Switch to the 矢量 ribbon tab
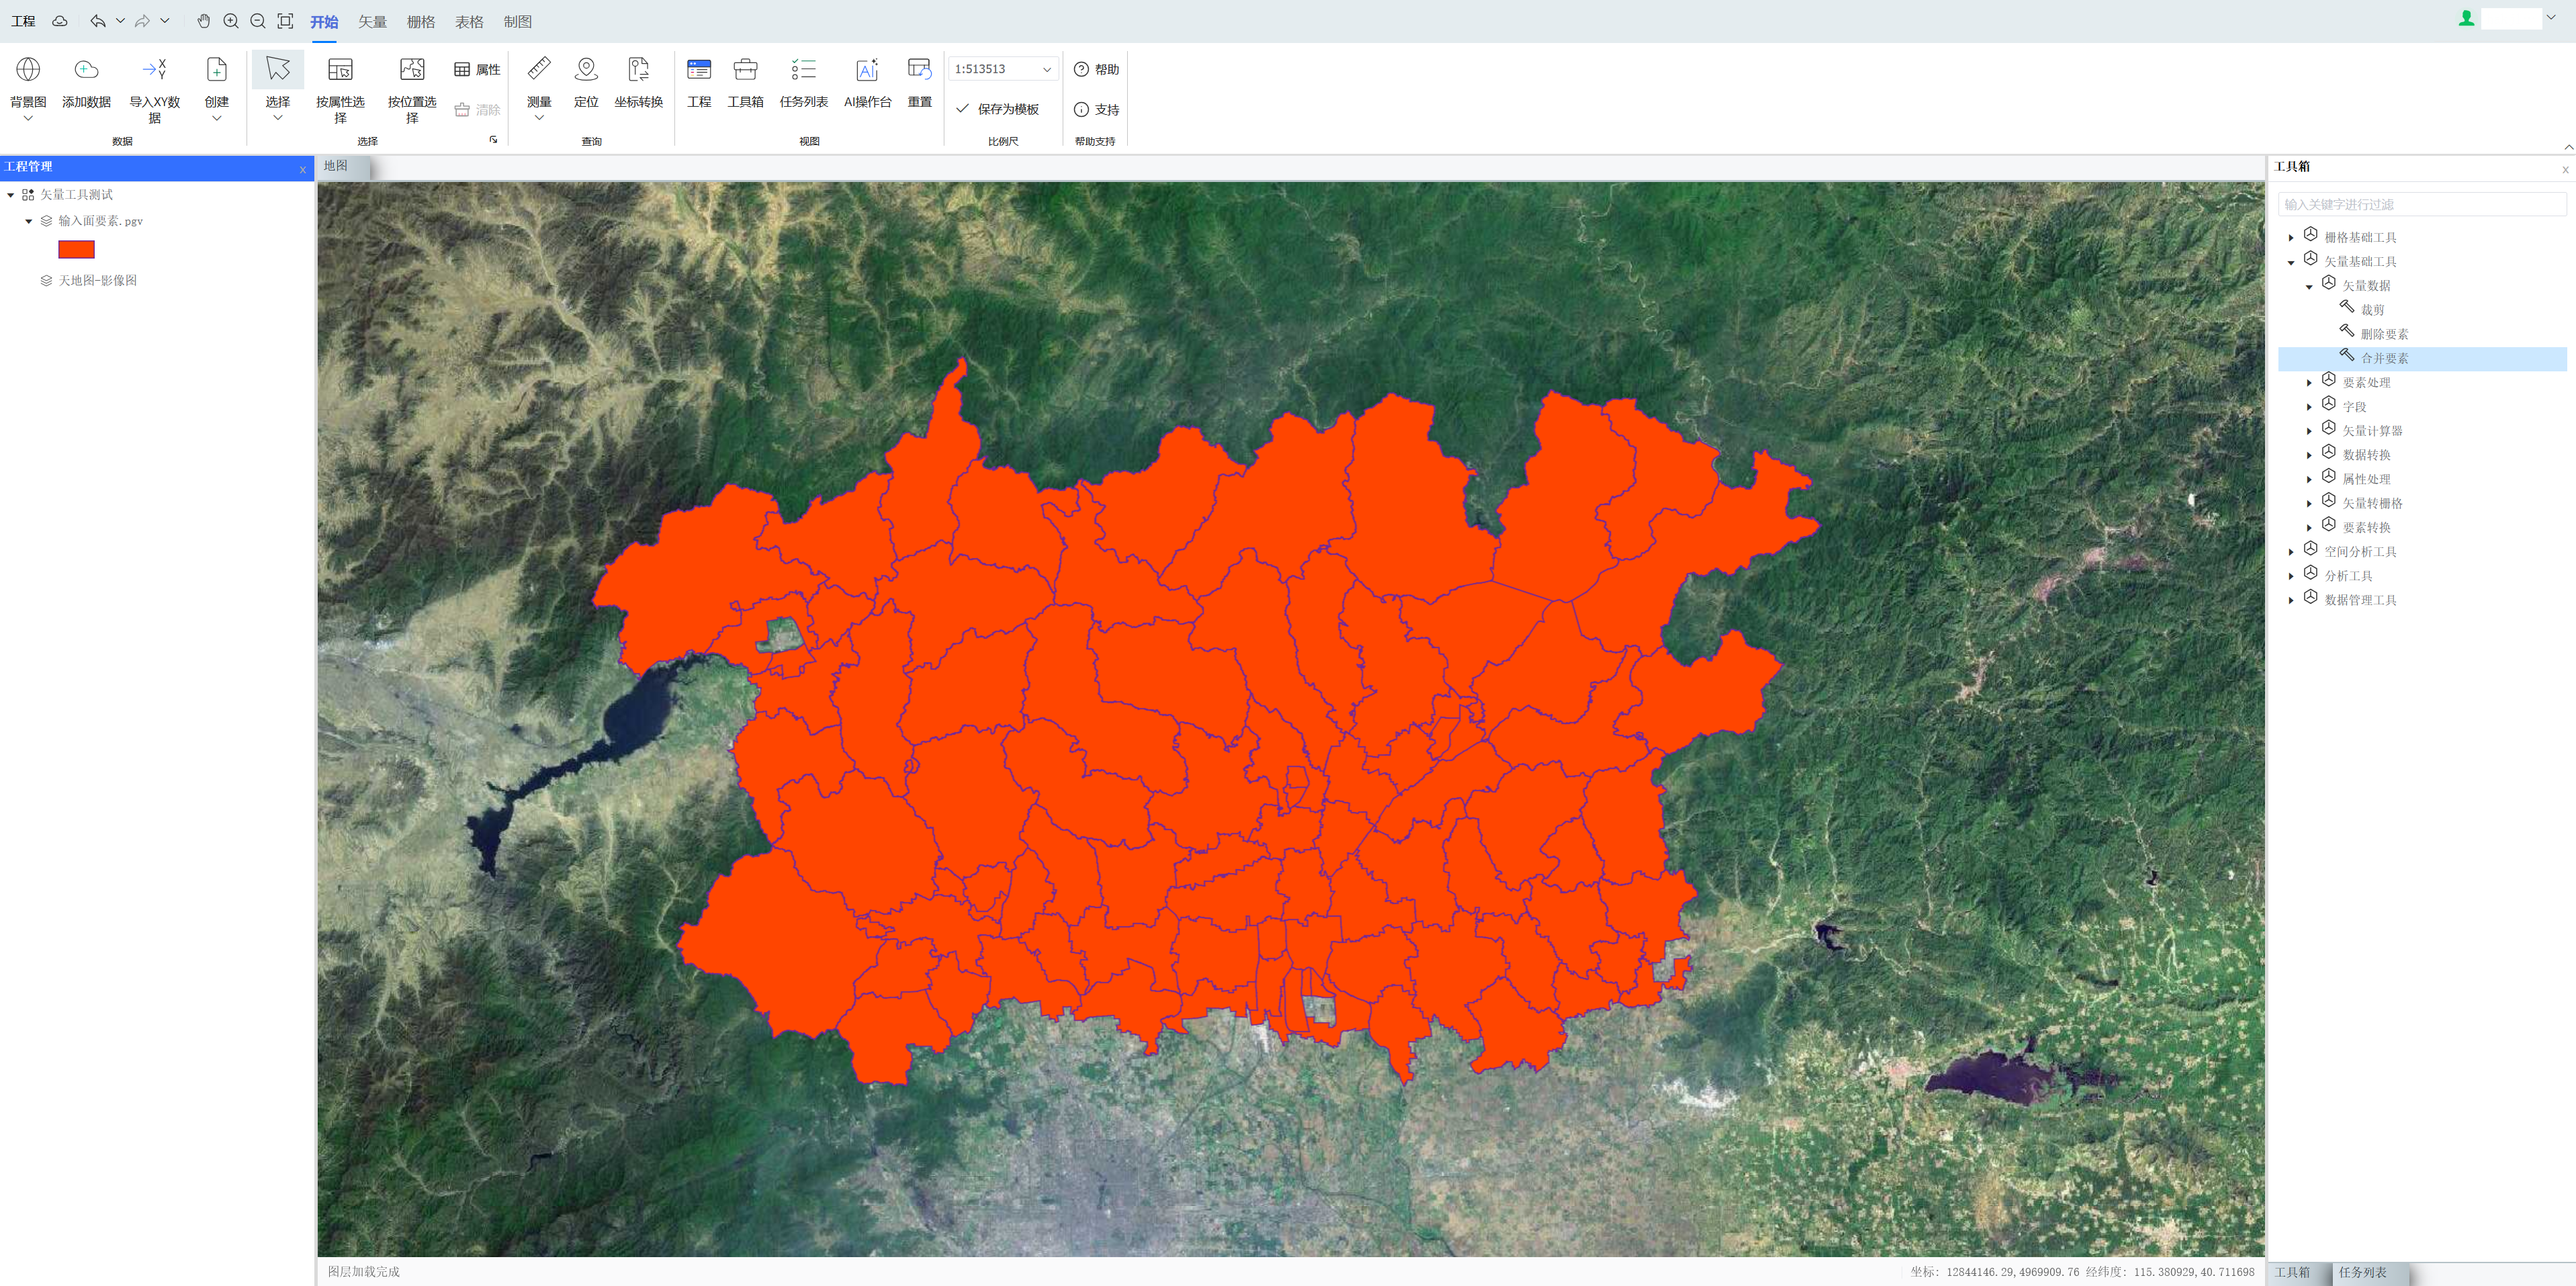The width and height of the screenshot is (2576, 1286). point(372,22)
